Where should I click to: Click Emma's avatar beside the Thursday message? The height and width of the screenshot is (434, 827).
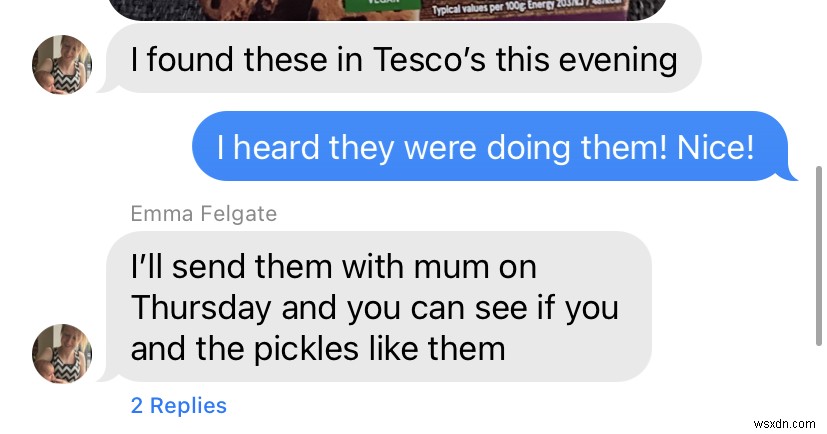(x=62, y=355)
